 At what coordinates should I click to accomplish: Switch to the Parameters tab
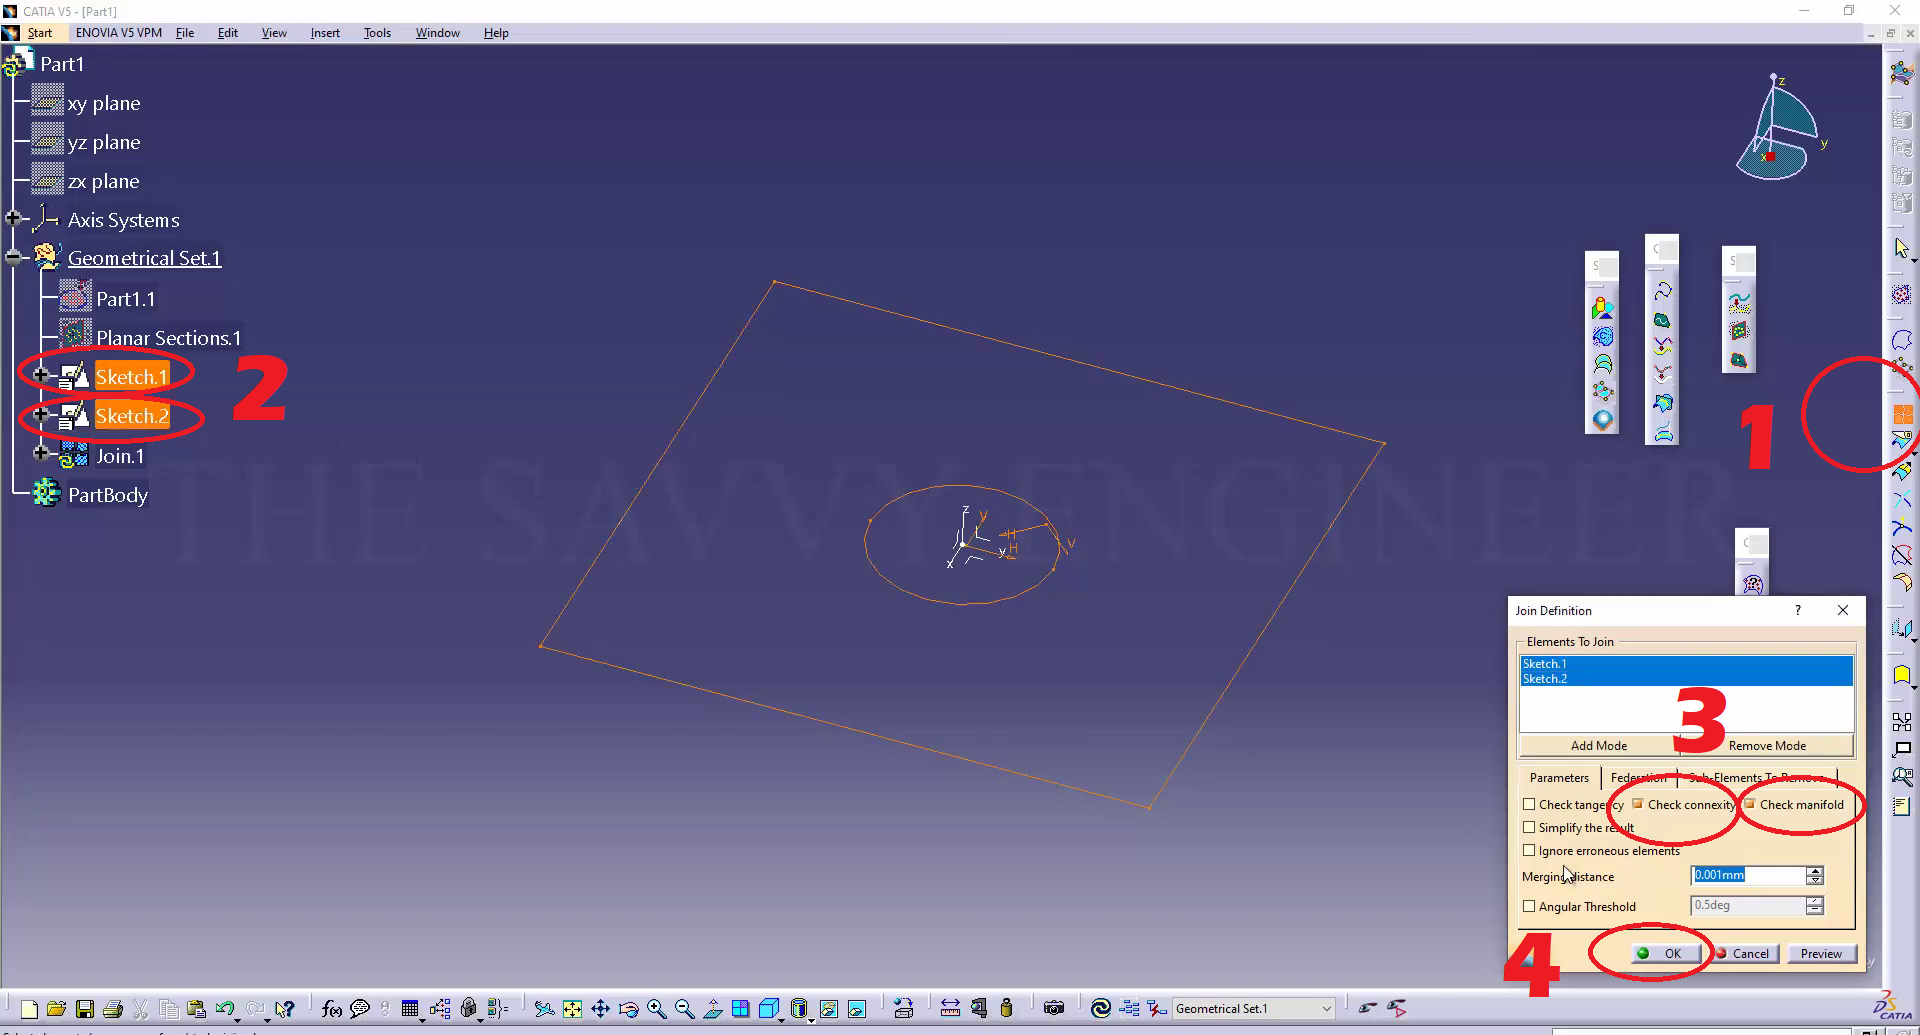tap(1559, 778)
